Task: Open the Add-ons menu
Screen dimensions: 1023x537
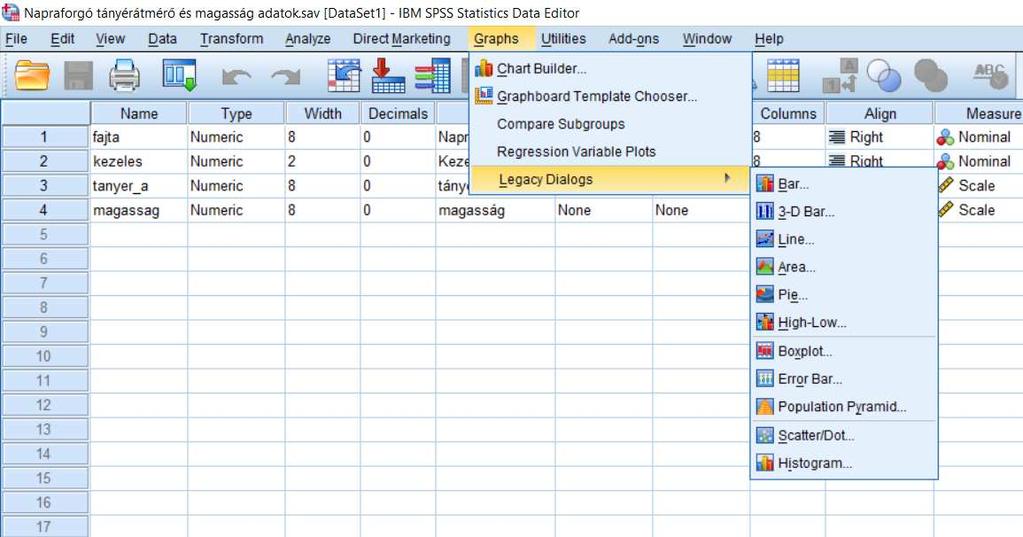Action: coord(634,39)
